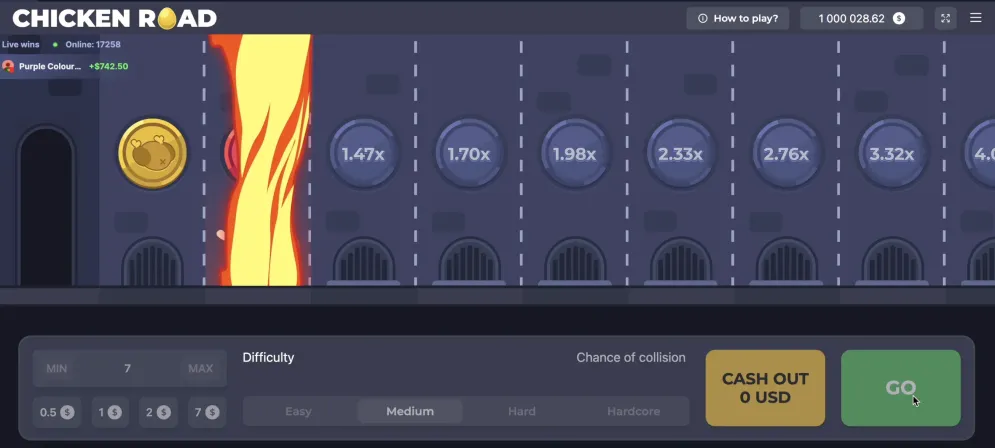Select Hardcore difficulty

pos(633,411)
